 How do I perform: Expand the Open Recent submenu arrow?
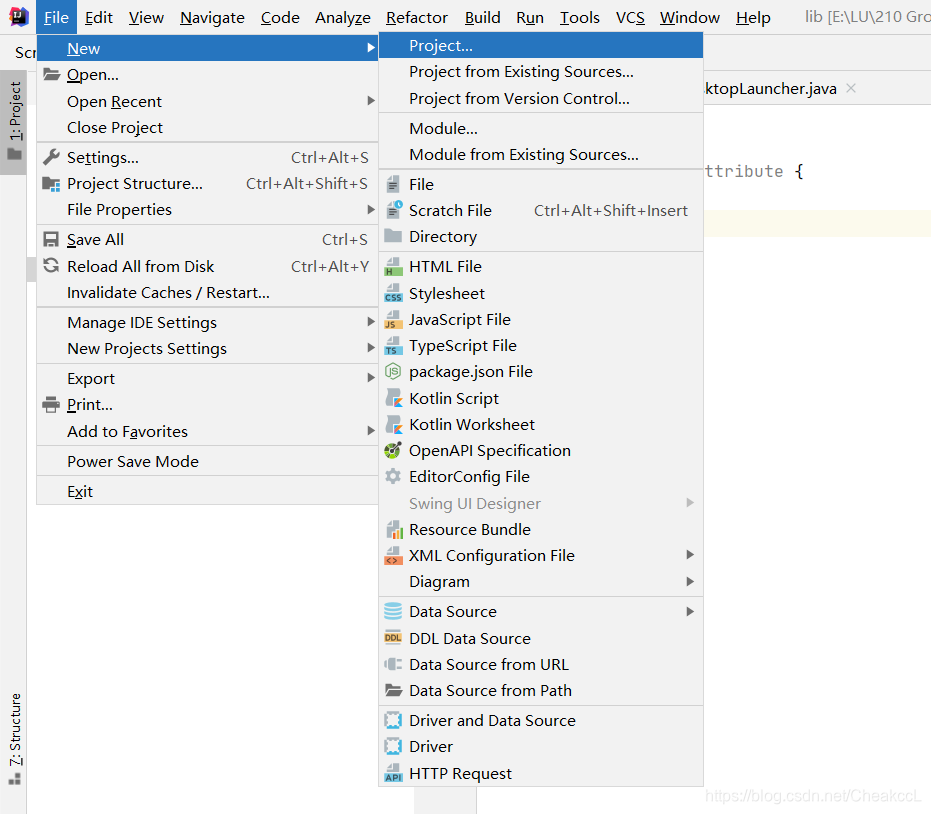pos(371,101)
